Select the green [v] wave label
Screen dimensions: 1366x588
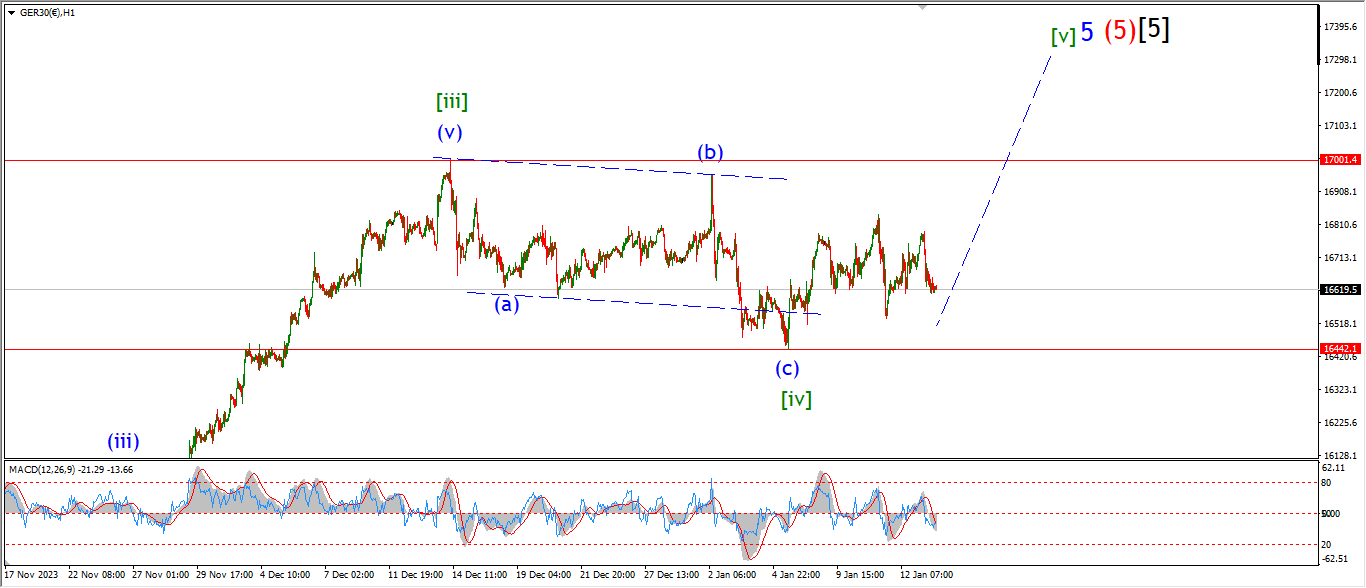[x=1063, y=37]
